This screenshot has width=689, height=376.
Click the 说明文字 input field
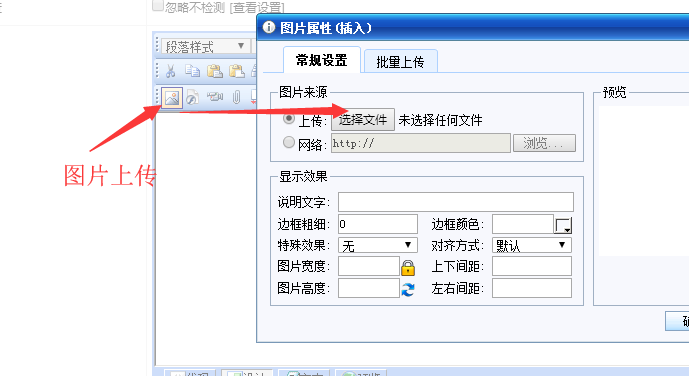(x=456, y=202)
